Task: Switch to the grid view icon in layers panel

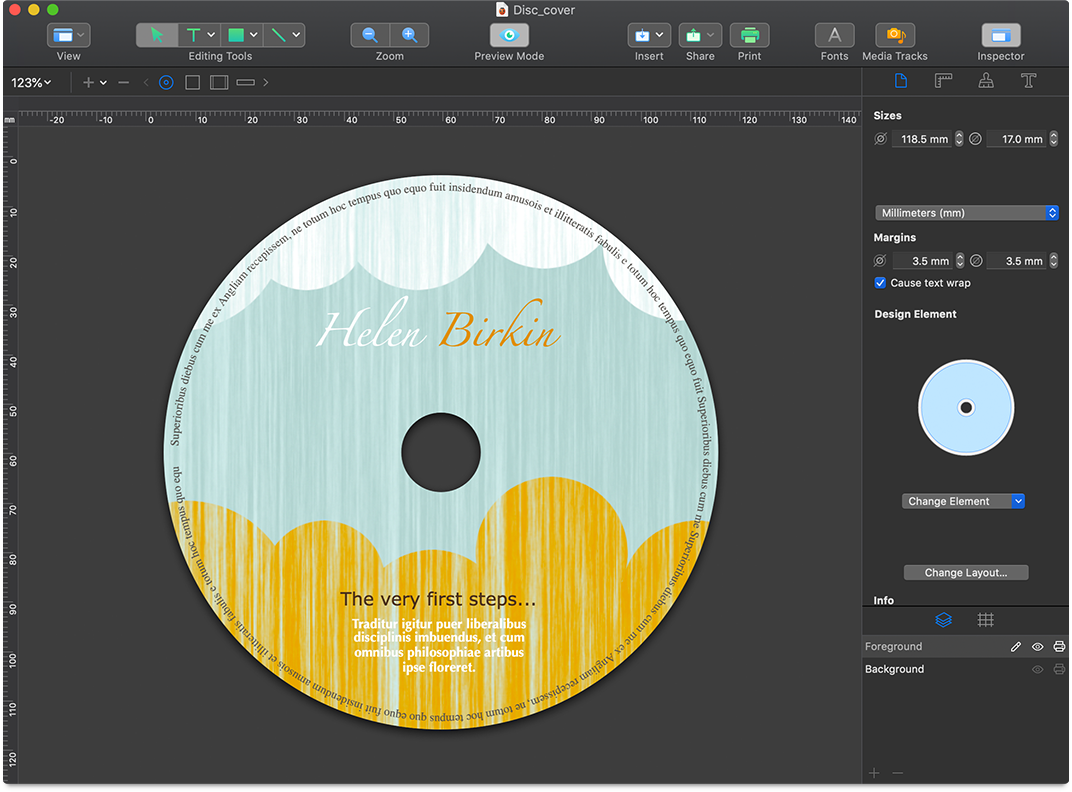Action: click(x=985, y=620)
